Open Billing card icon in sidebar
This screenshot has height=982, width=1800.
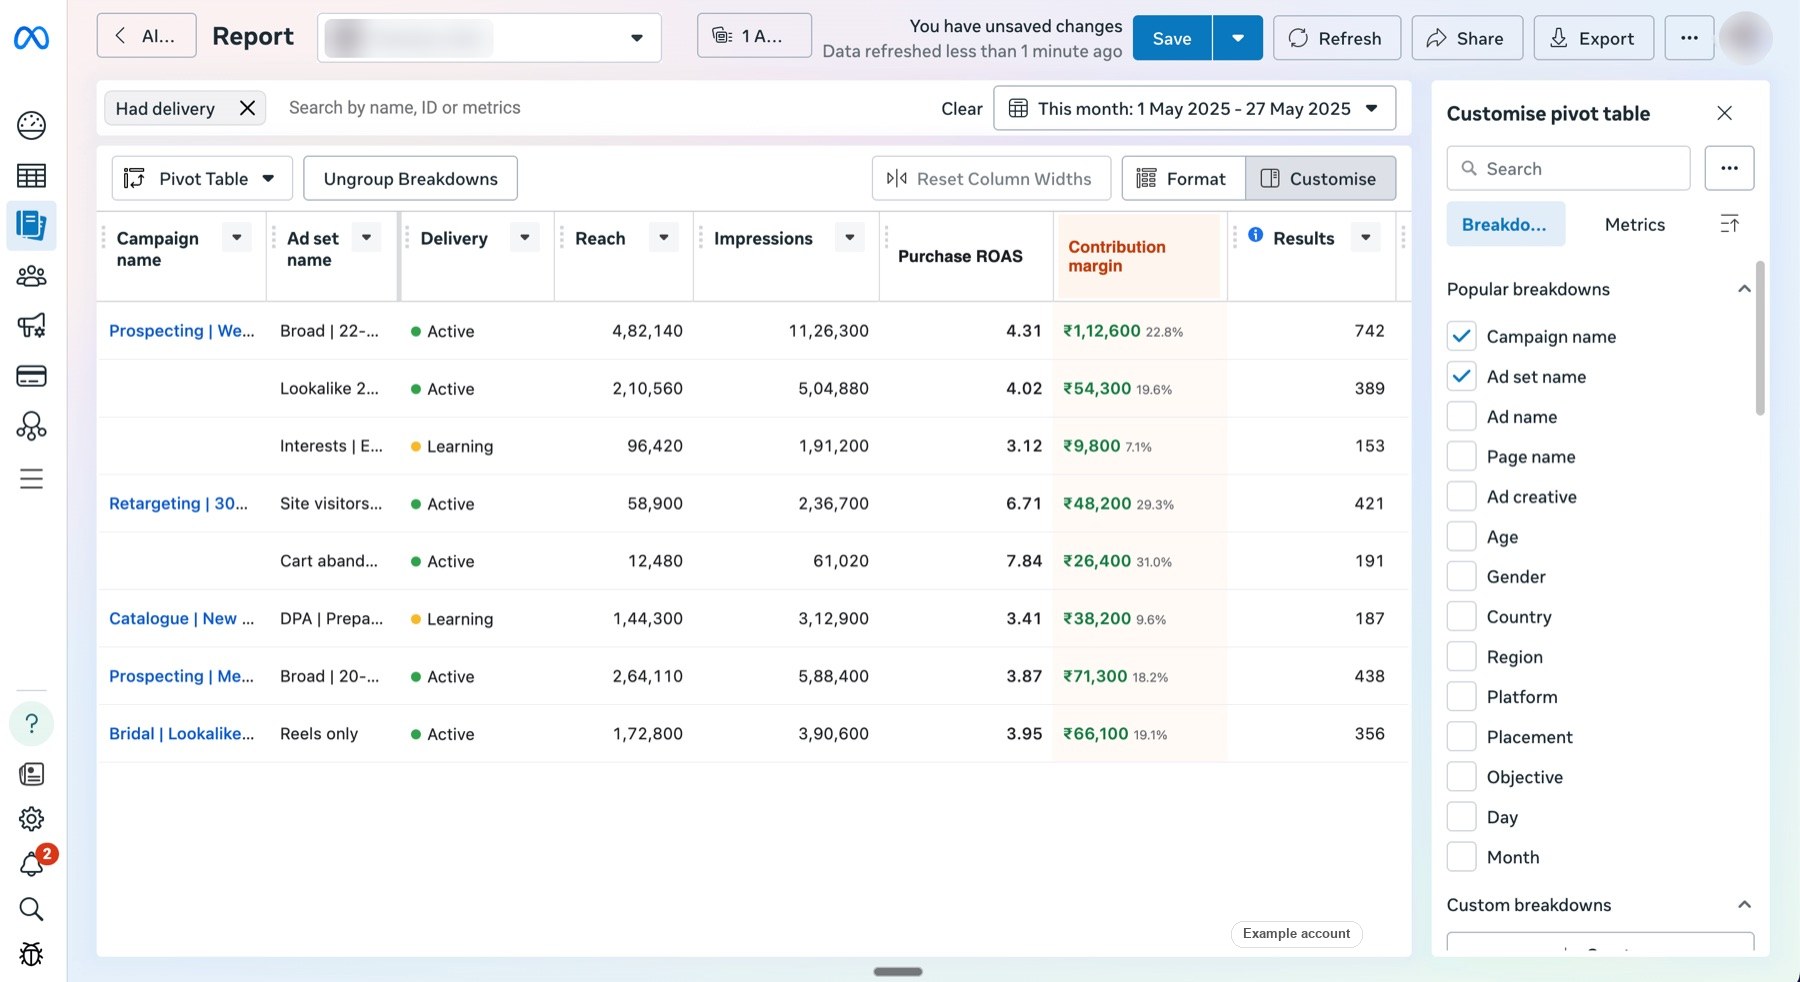(31, 376)
